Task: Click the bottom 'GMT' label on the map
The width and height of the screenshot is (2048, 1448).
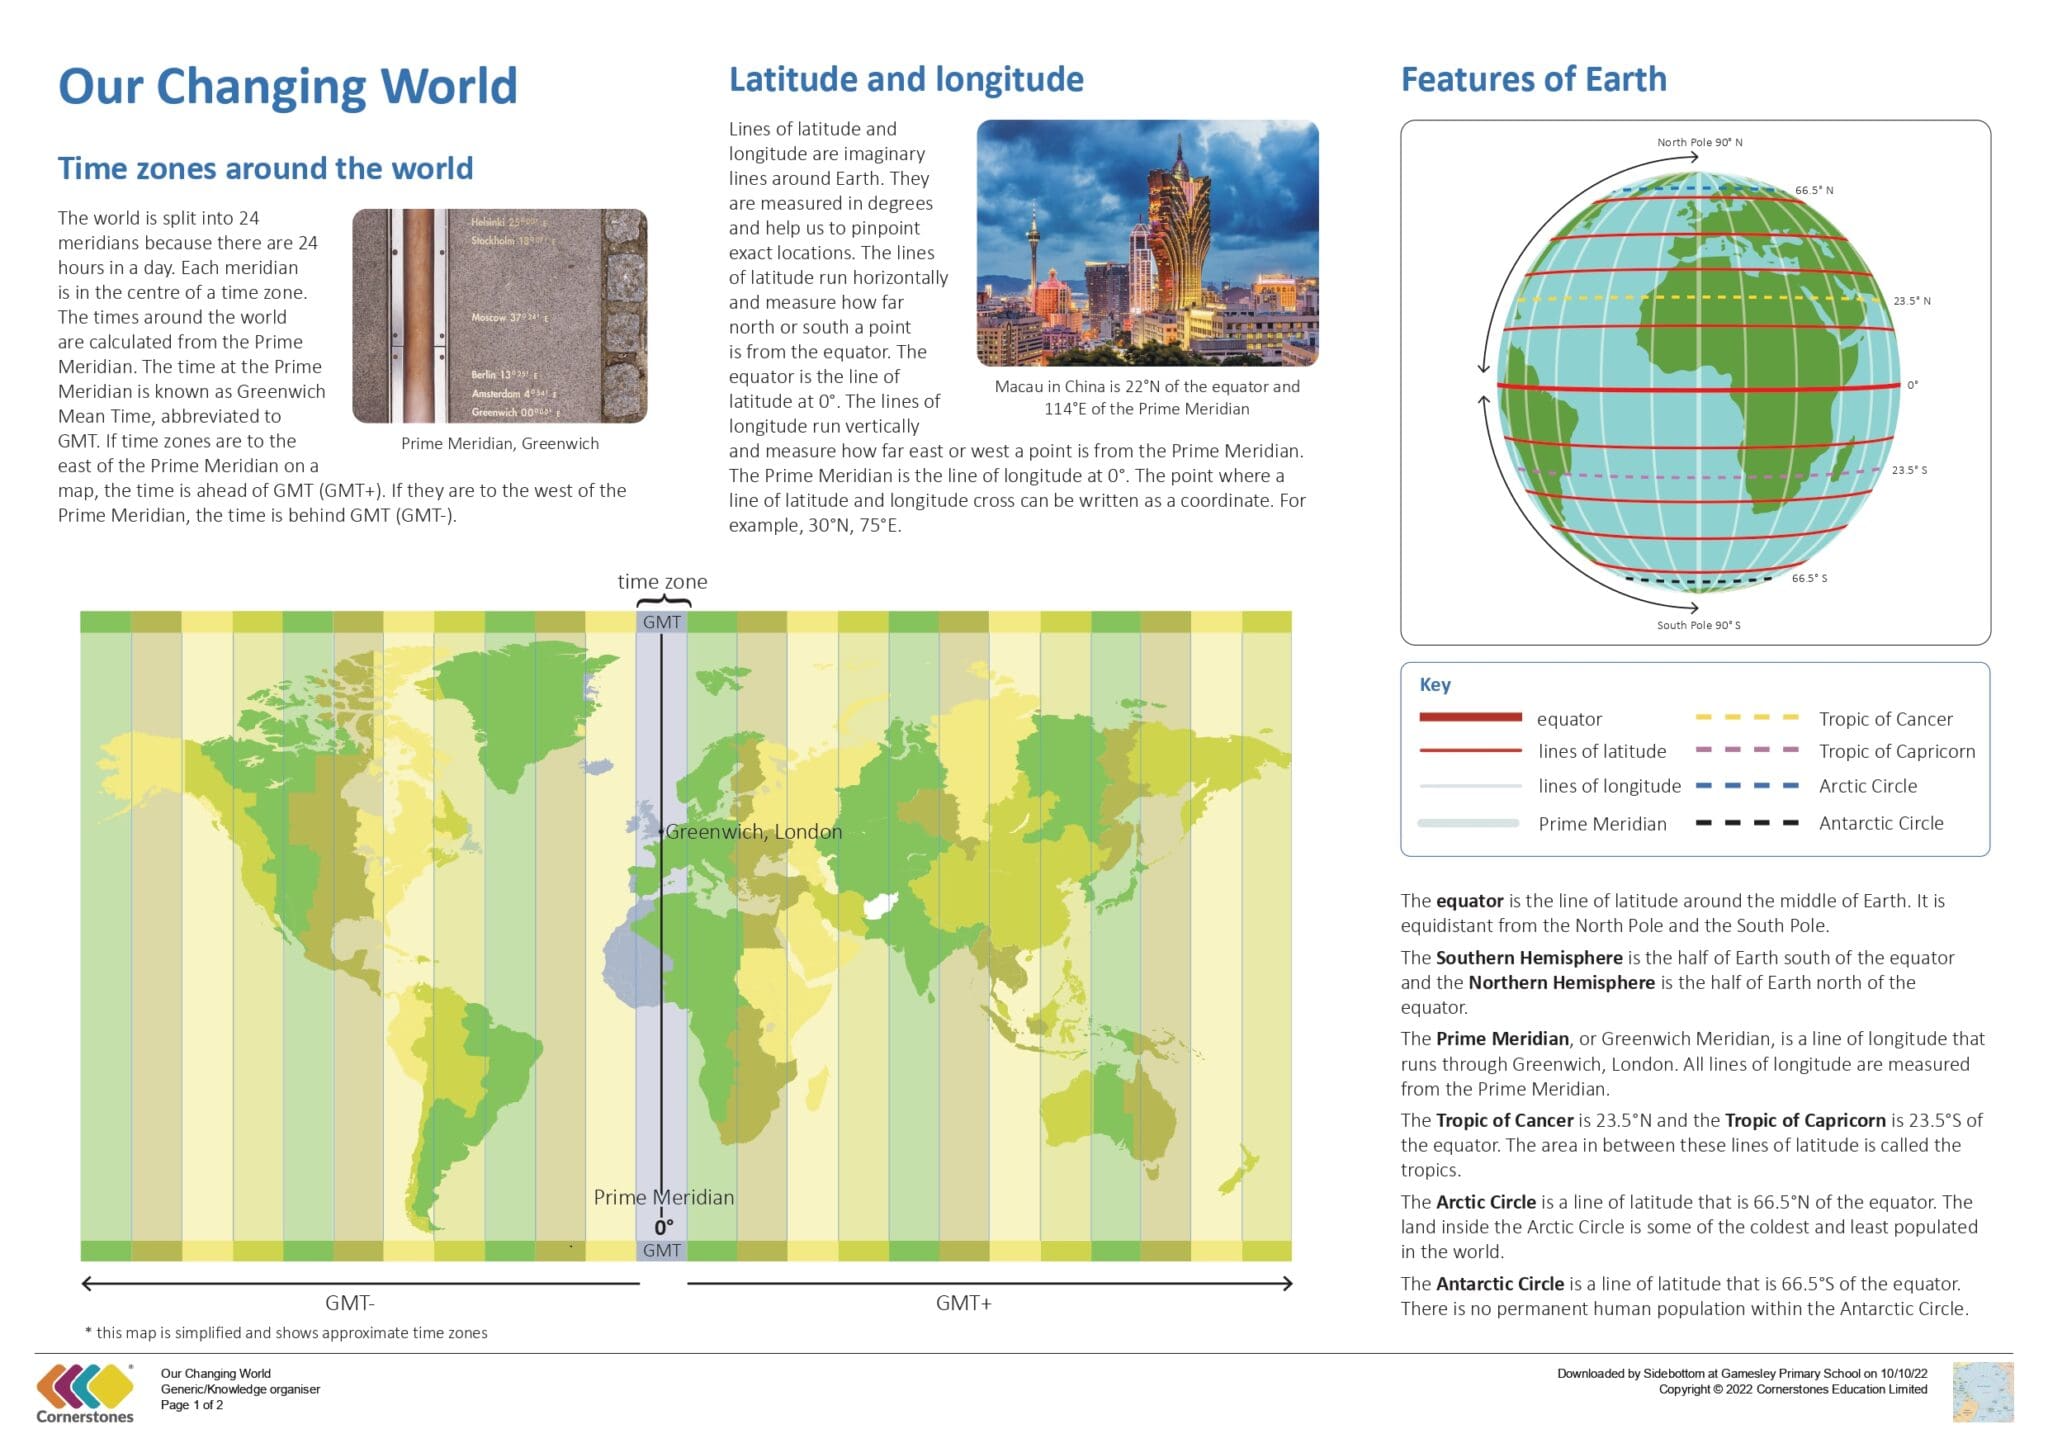Action: click(x=662, y=1250)
